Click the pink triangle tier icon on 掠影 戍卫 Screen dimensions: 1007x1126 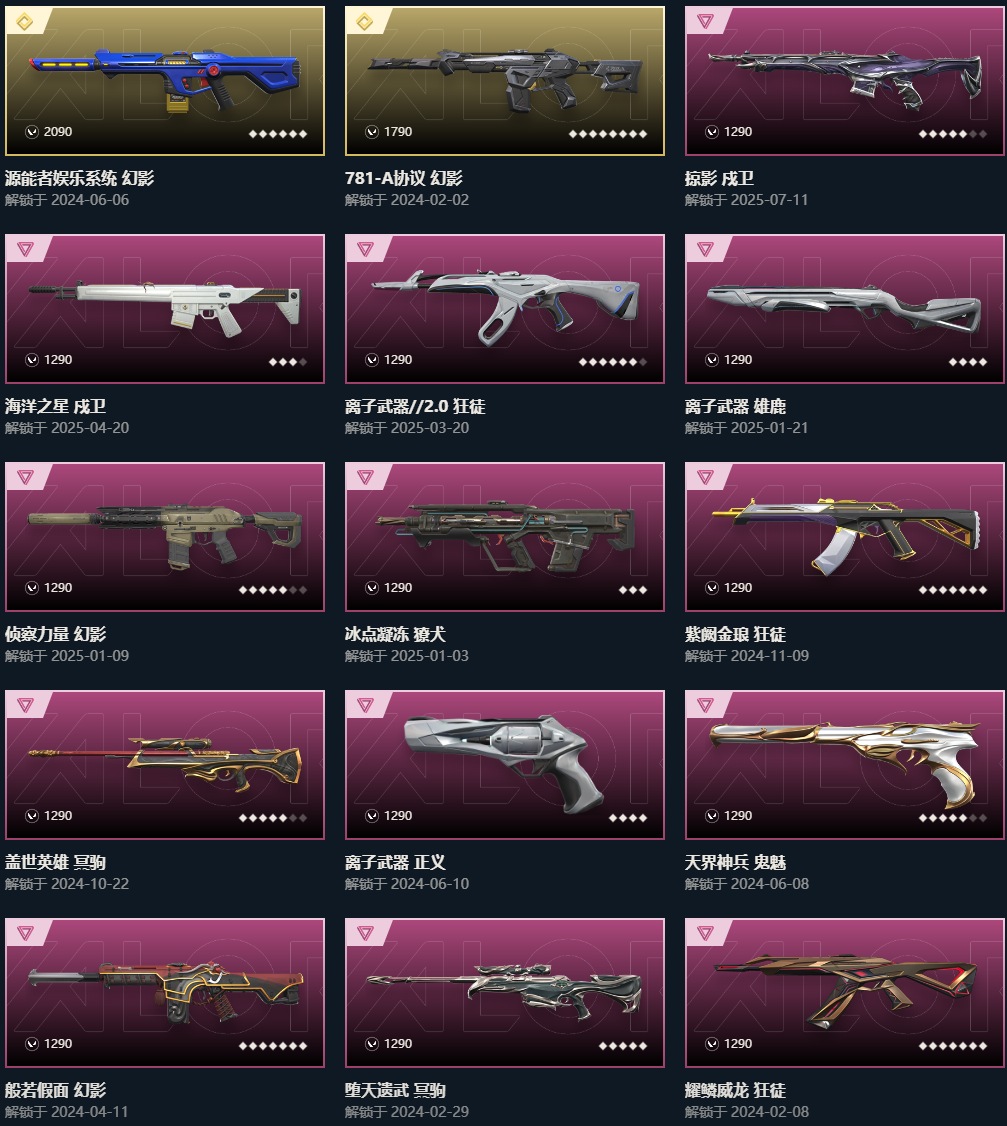pyautogui.click(x=705, y=22)
